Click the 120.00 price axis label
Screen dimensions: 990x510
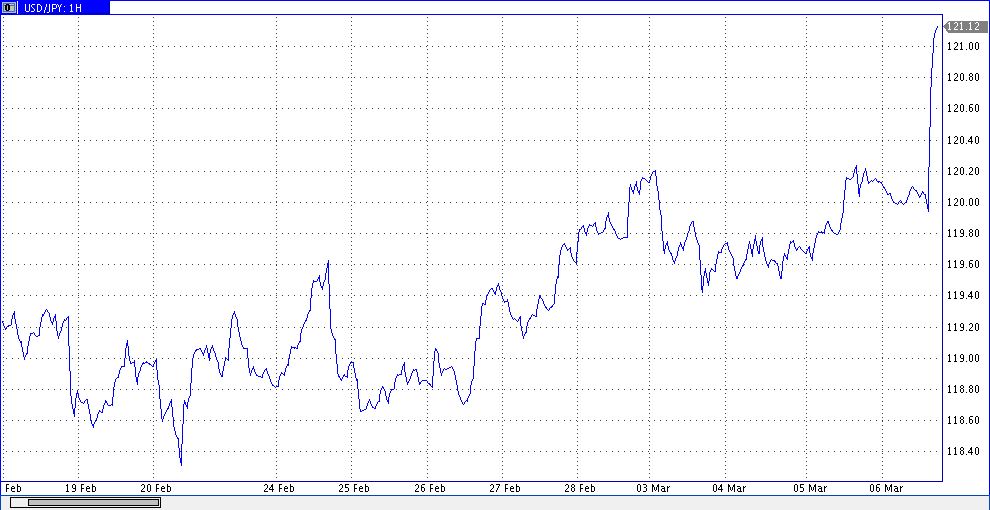click(963, 203)
